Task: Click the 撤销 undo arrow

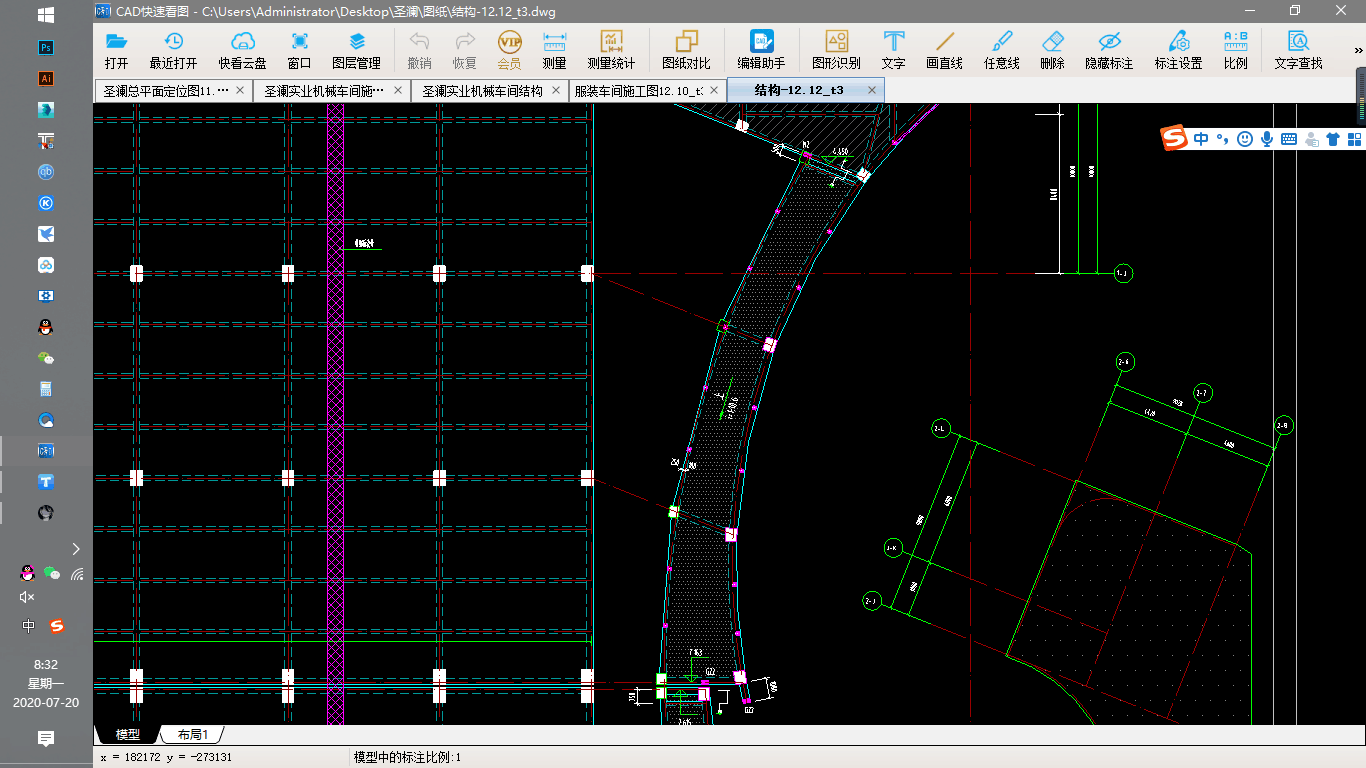Action: tap(419, 49)
